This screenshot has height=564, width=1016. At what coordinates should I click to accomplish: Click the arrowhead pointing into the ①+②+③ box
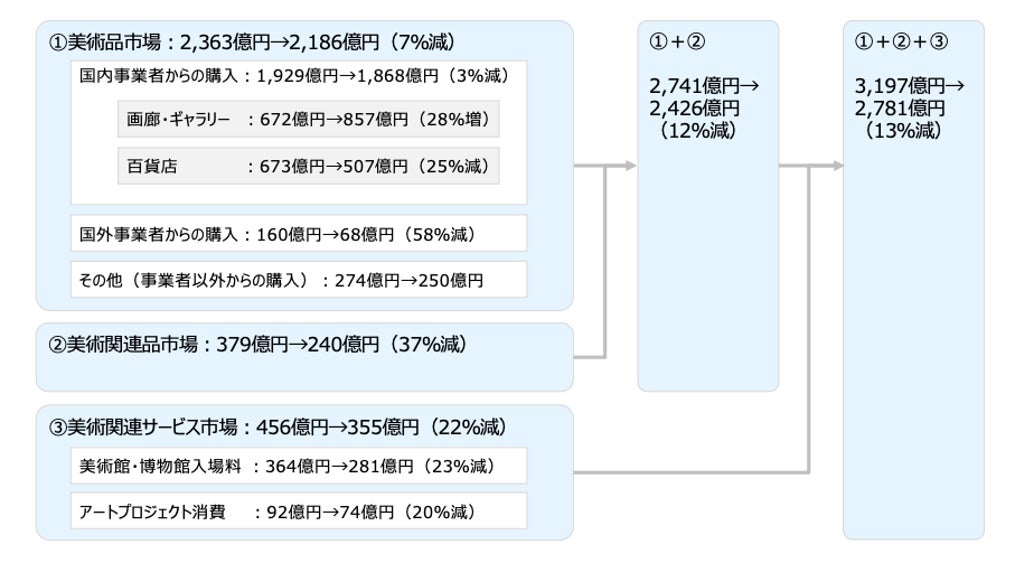(836, 166)
